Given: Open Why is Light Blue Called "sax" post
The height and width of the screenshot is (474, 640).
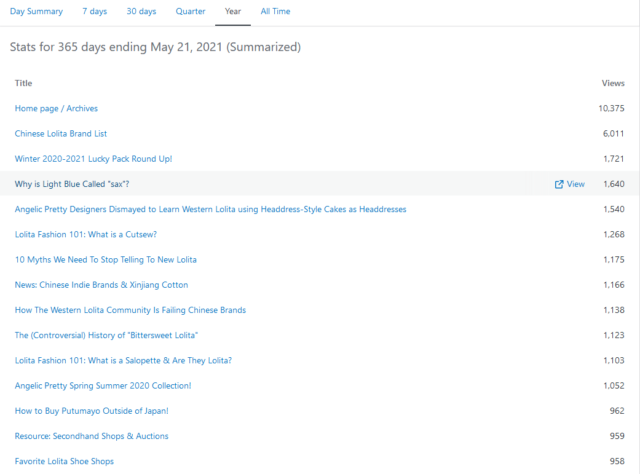Looking at the screenshot, I should coord(72,184).
